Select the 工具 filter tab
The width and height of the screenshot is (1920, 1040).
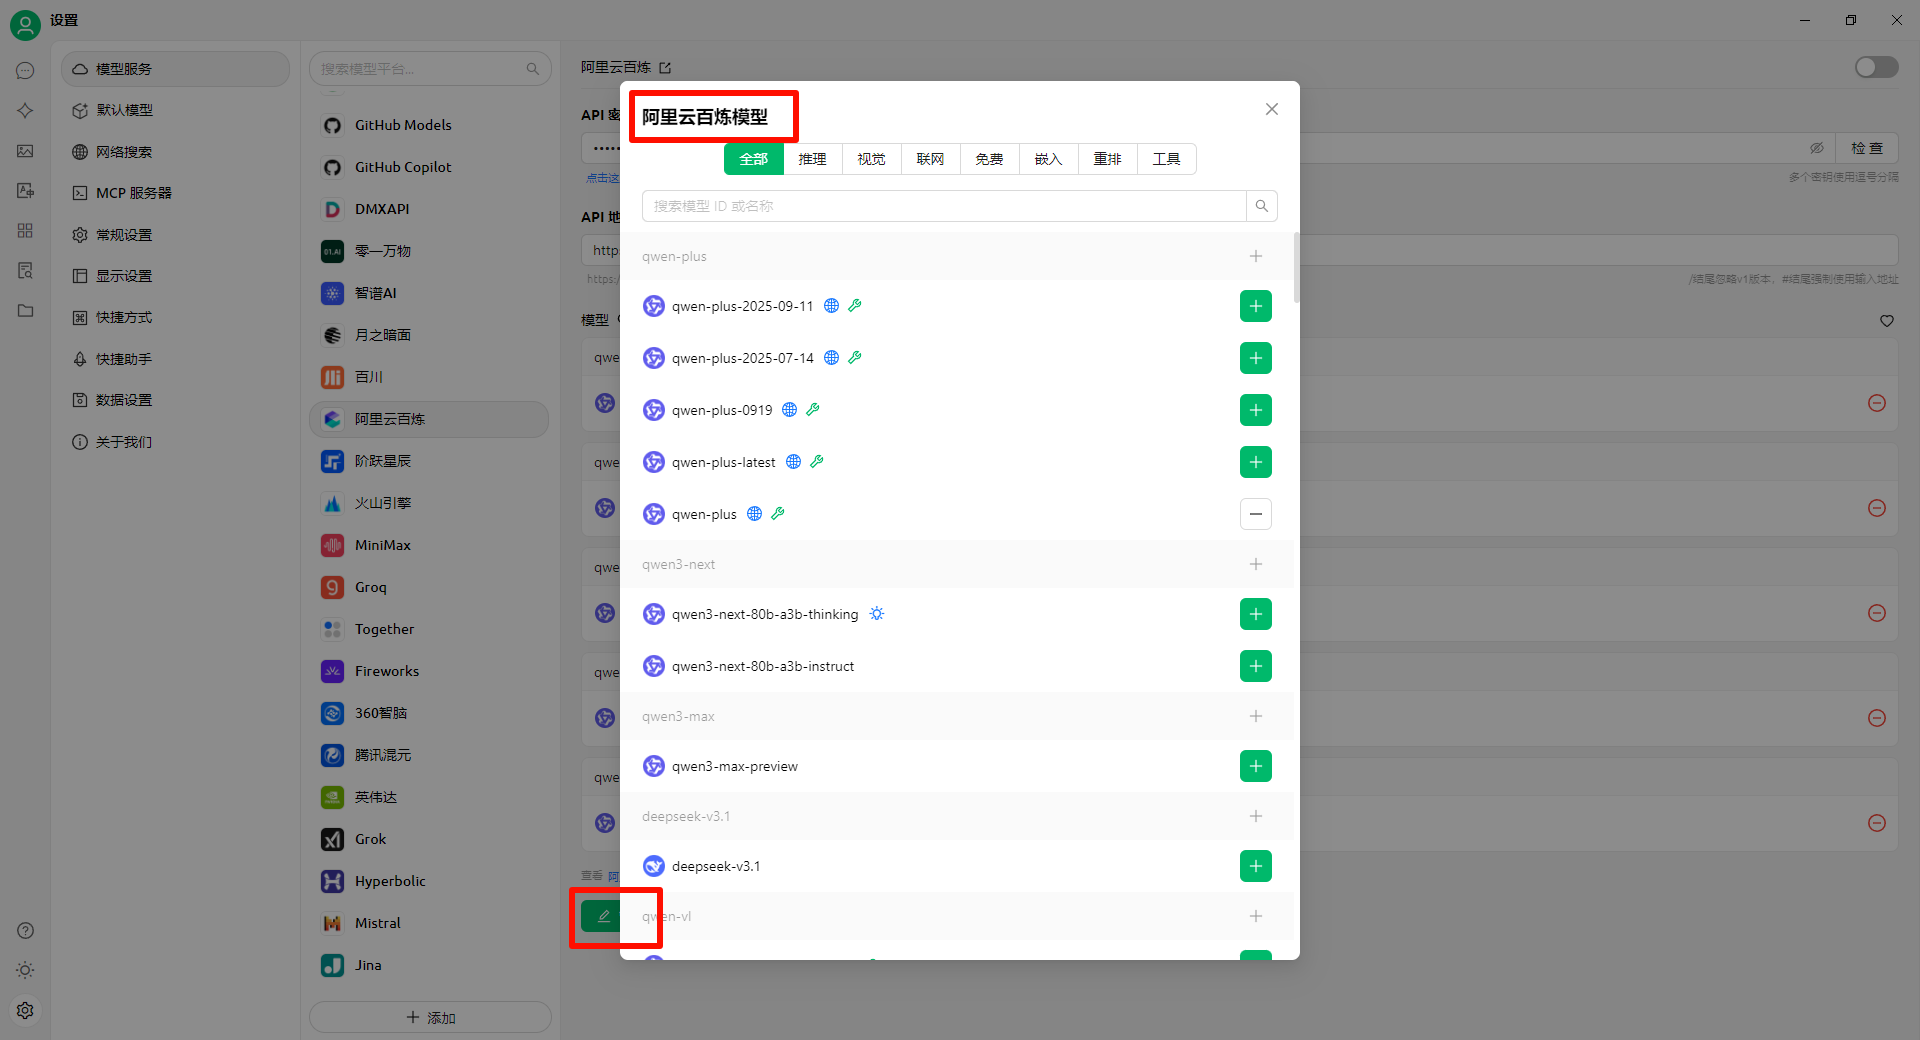coord(1166,159)
